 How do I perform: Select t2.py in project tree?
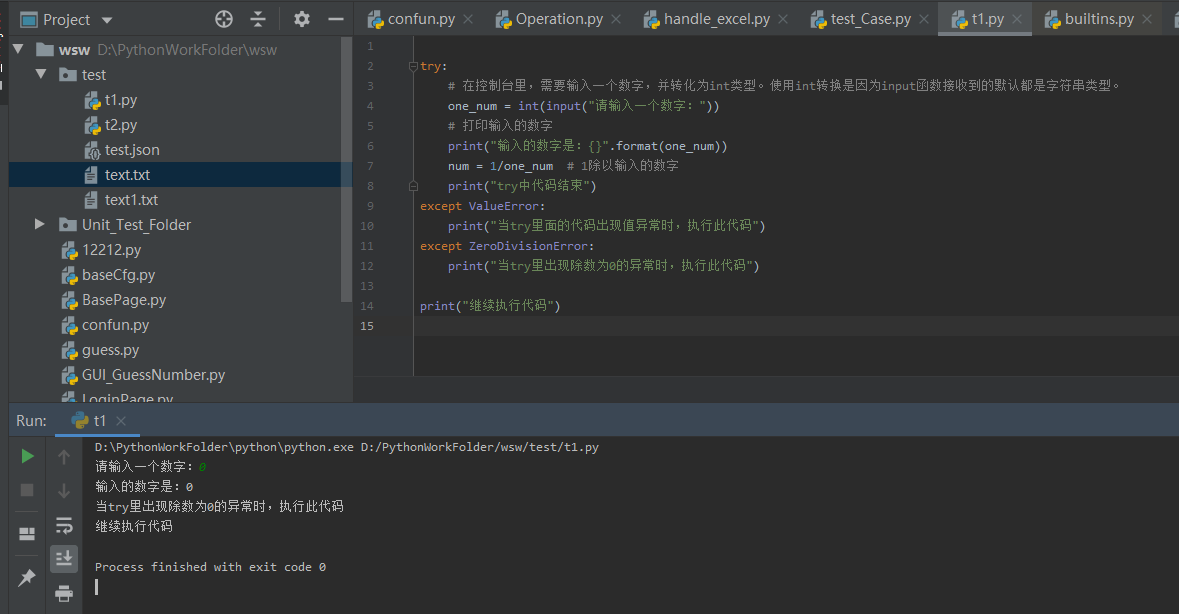click(x=120, y=125)
